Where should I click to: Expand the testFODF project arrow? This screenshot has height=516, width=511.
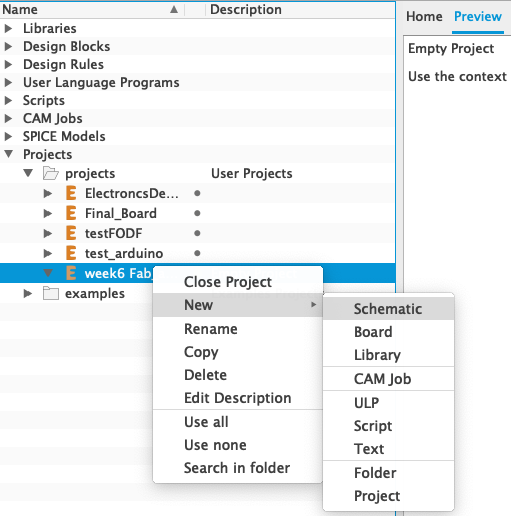tap(48, 233)
